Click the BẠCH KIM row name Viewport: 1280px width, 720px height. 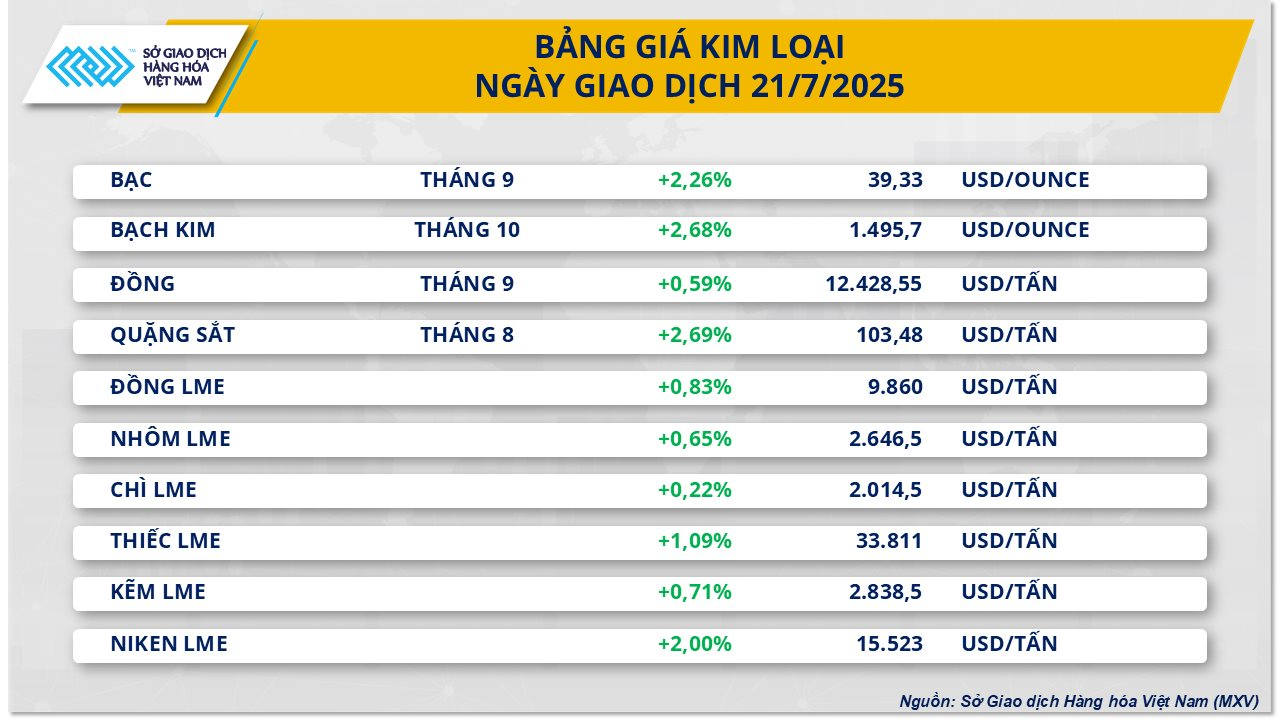(163, 230)
